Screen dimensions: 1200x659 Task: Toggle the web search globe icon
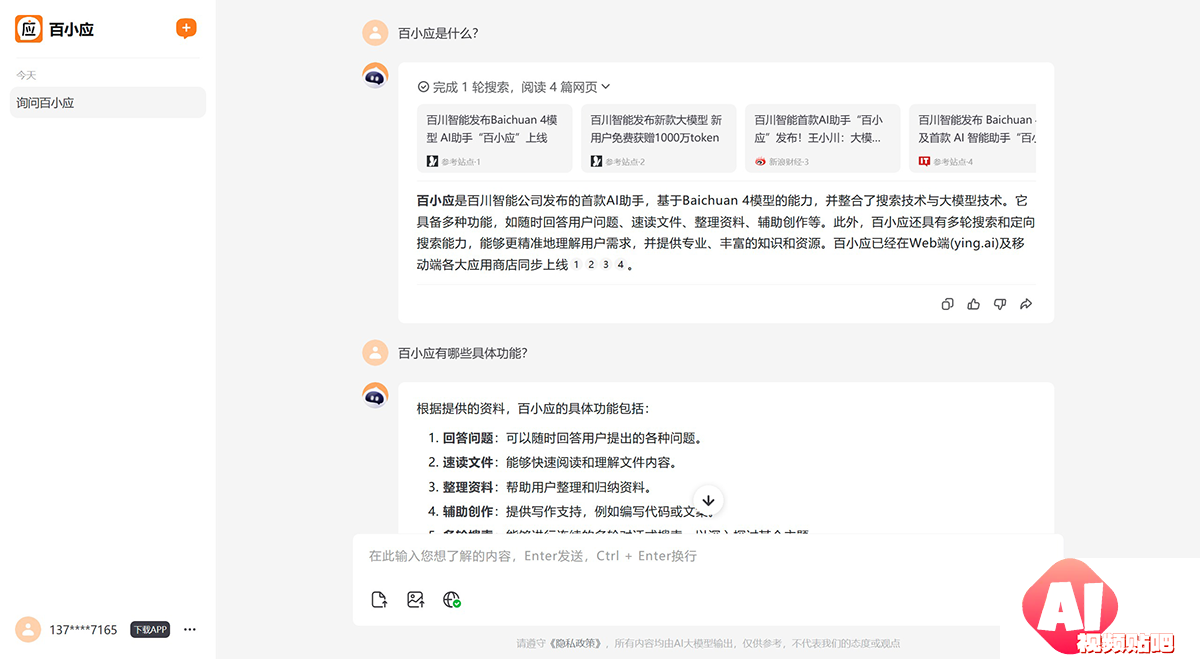click(x=452, y=600)
